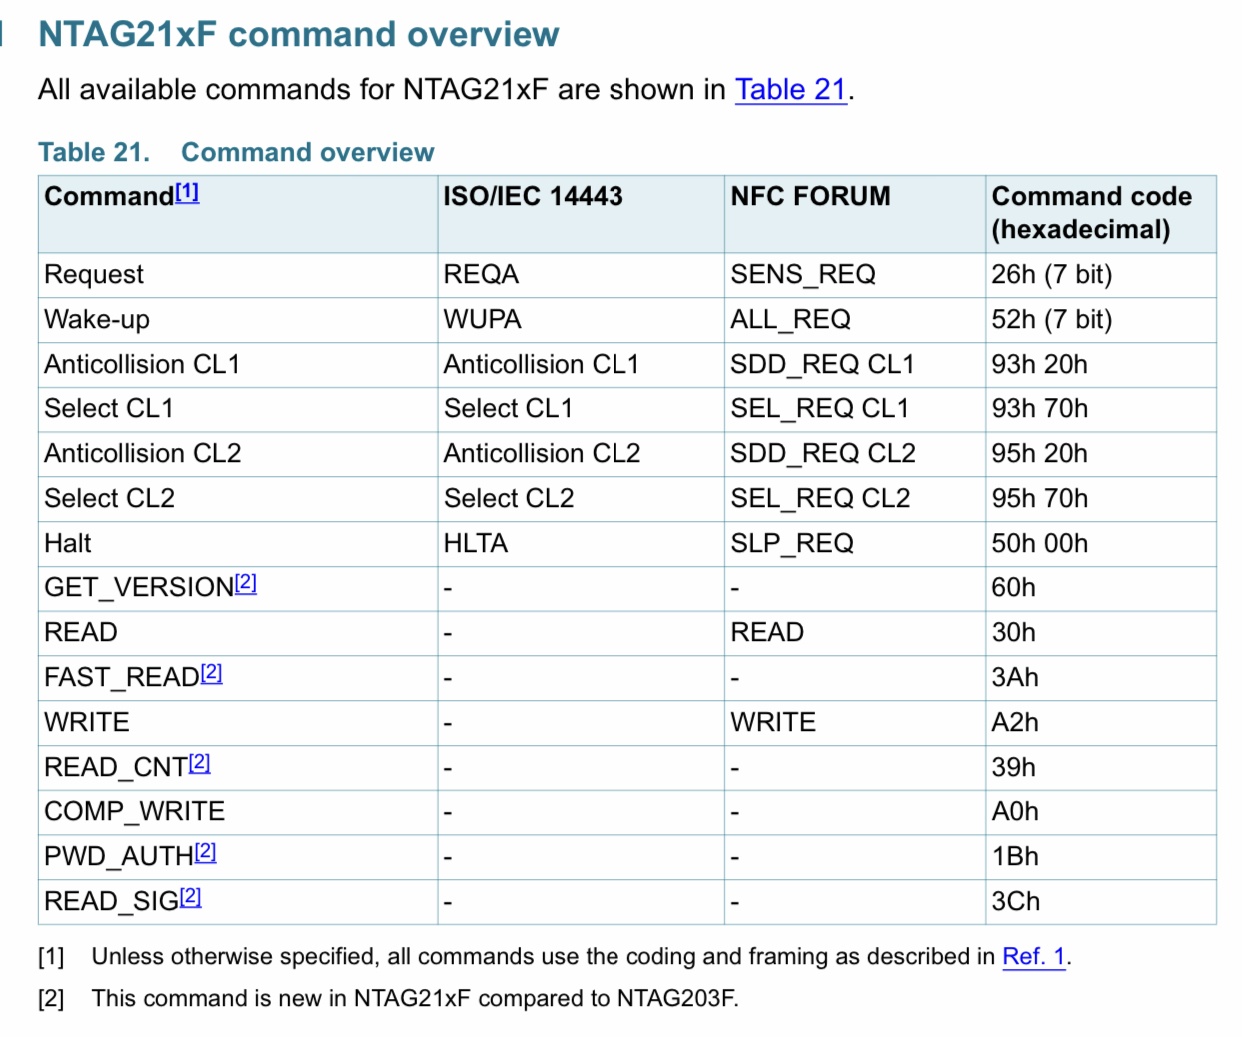
Task: Click footnote [2] marker next to PWD_AUTH
Action: pos(205,852)
